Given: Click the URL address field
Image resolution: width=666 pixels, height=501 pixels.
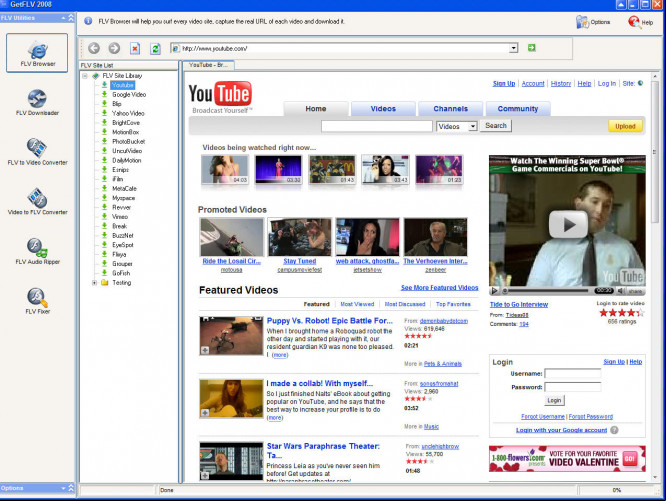Looking at the screenshot, I should tap(345, 48).
